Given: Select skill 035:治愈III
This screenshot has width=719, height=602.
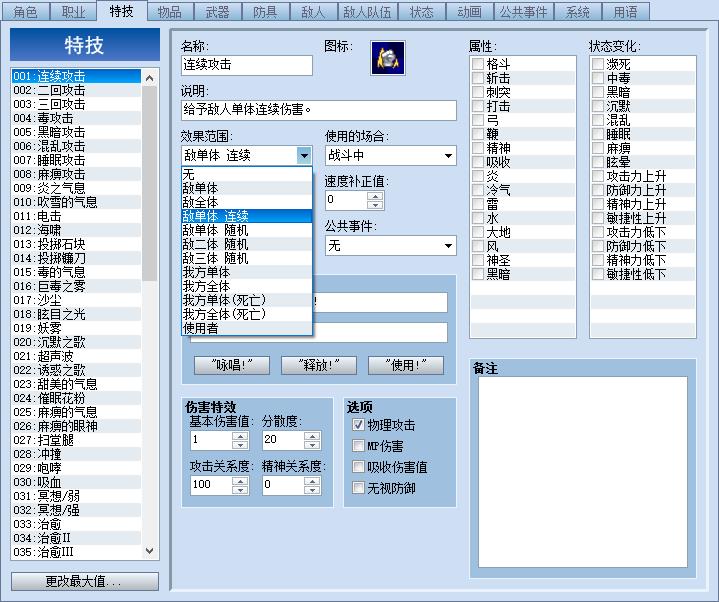Looking at the screenshot, I should (77, 552).
